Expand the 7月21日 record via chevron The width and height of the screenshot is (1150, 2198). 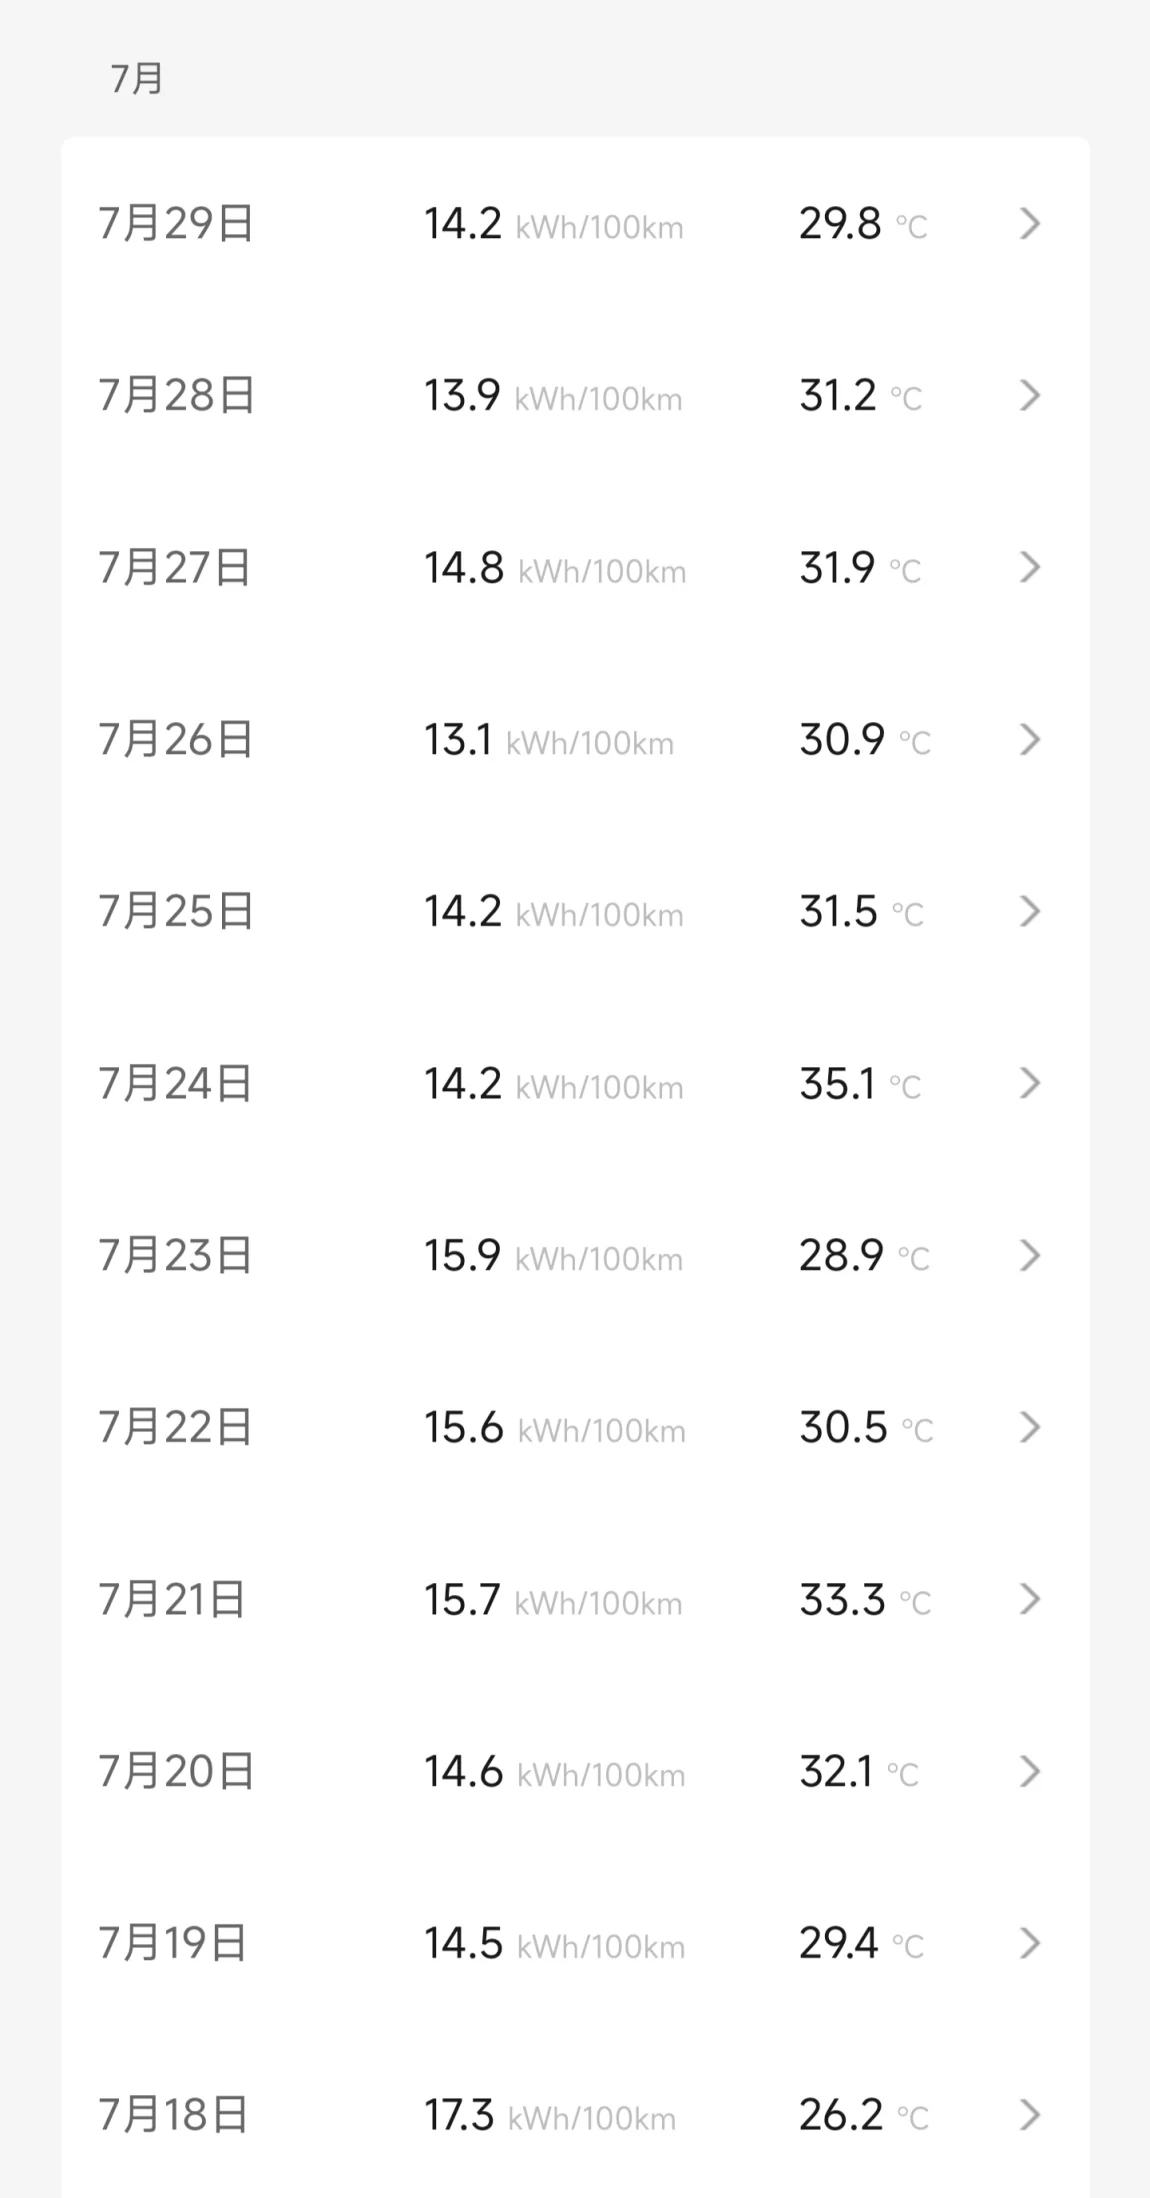[1030, 1599]
